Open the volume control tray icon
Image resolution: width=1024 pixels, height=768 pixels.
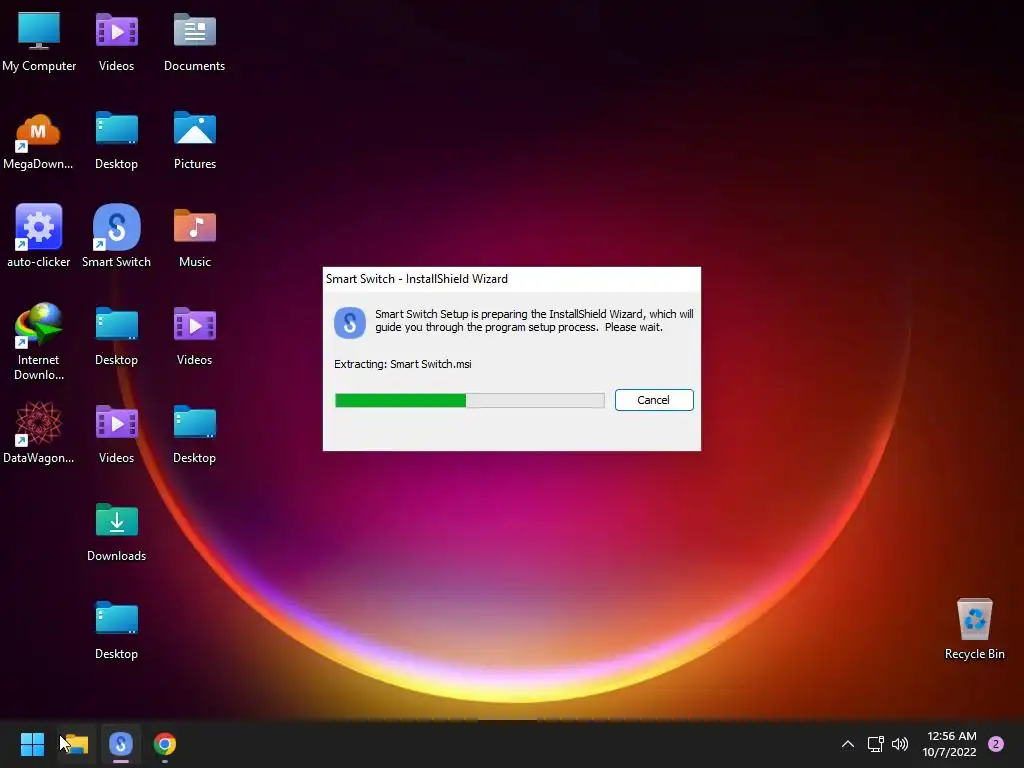900,744
